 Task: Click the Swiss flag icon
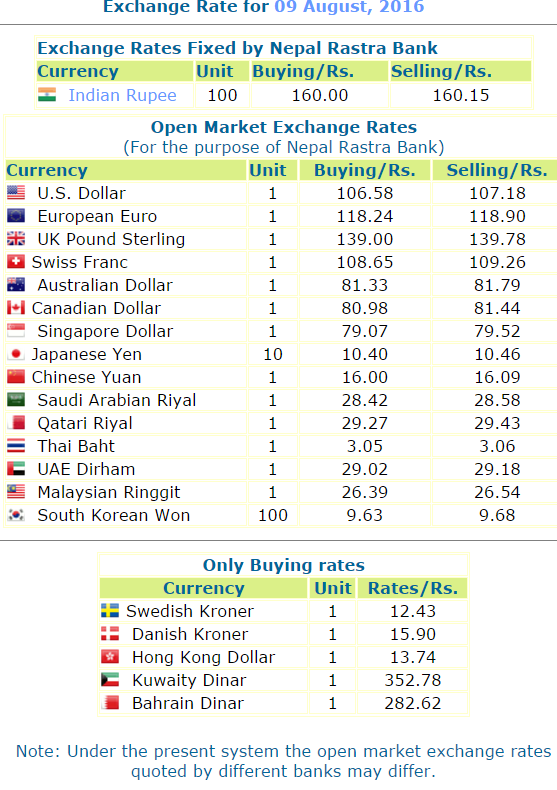tap(16, 261)
